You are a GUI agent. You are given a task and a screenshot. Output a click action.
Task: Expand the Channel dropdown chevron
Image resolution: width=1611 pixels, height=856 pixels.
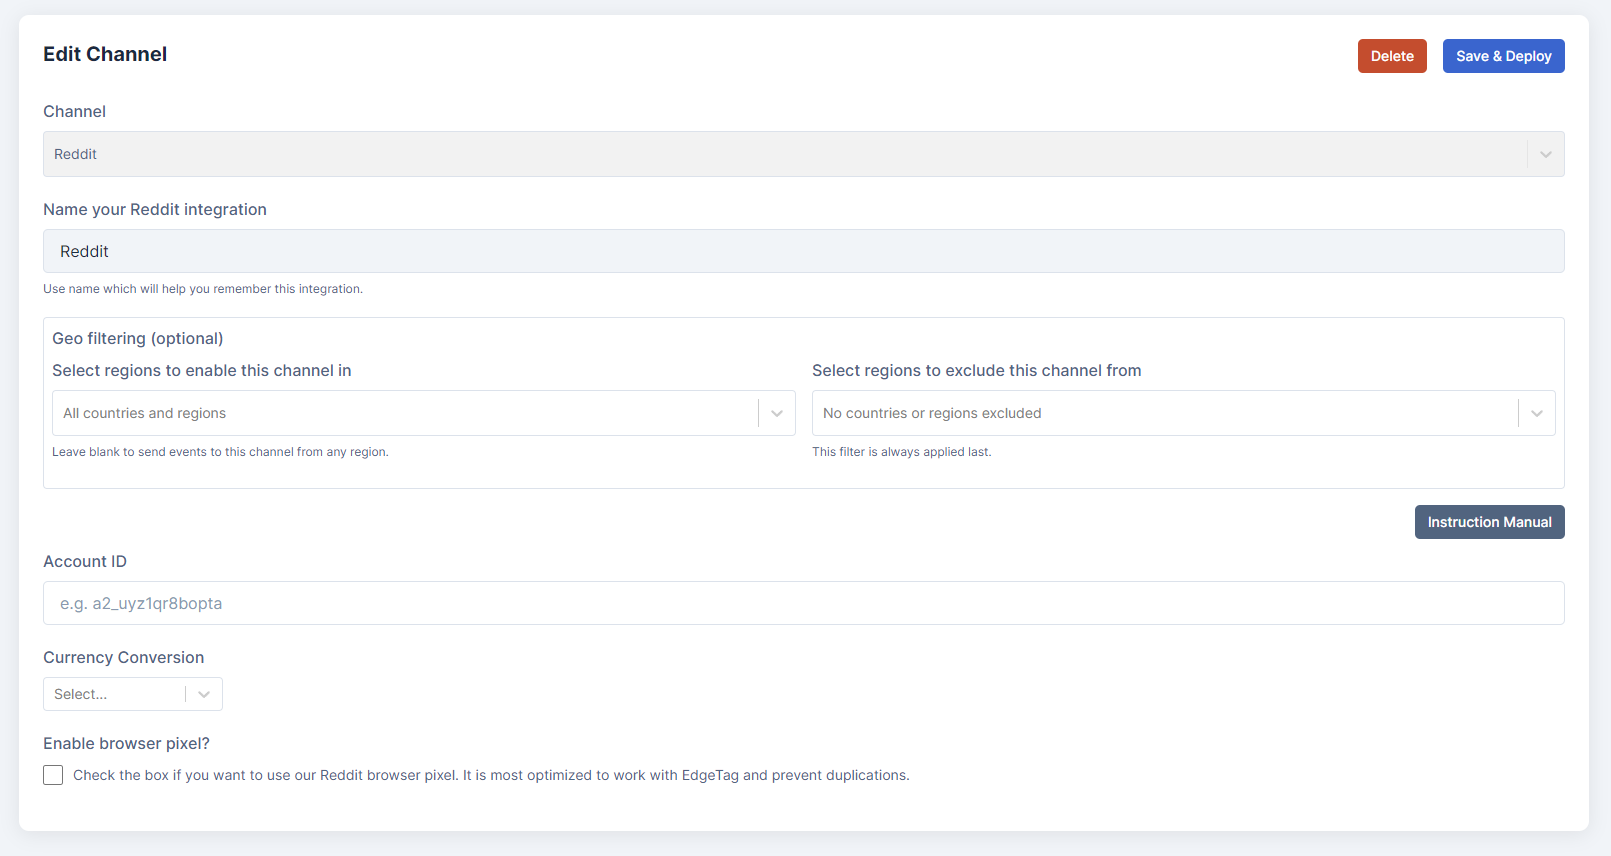1545,154
